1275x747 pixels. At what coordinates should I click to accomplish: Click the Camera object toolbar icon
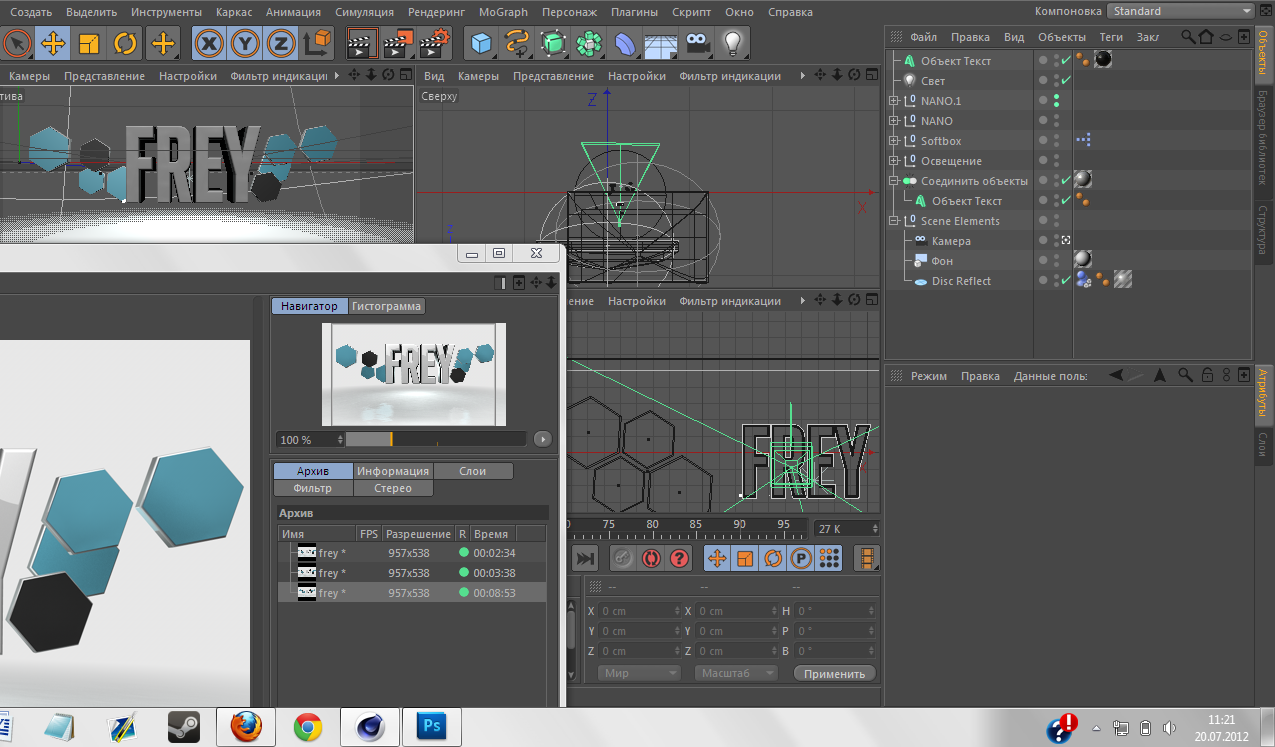[x=697, y=44]
